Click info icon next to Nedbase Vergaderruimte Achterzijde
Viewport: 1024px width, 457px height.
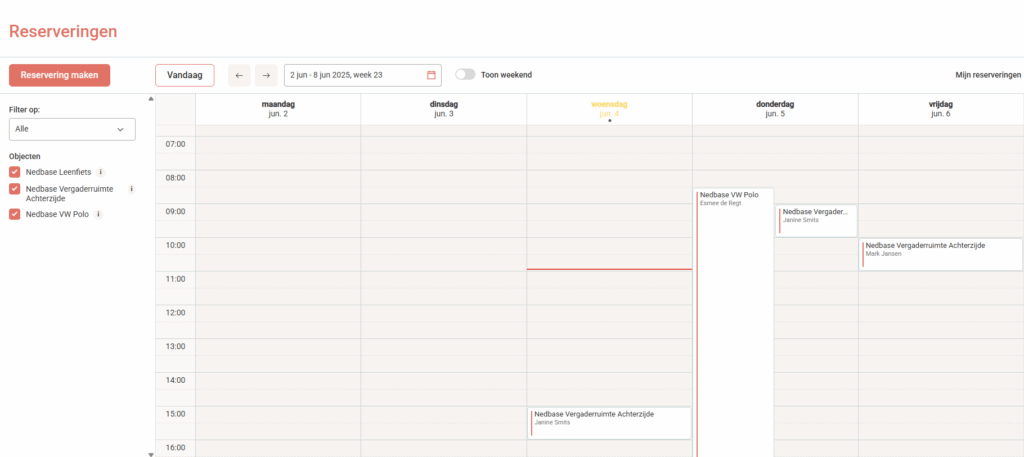131,188
